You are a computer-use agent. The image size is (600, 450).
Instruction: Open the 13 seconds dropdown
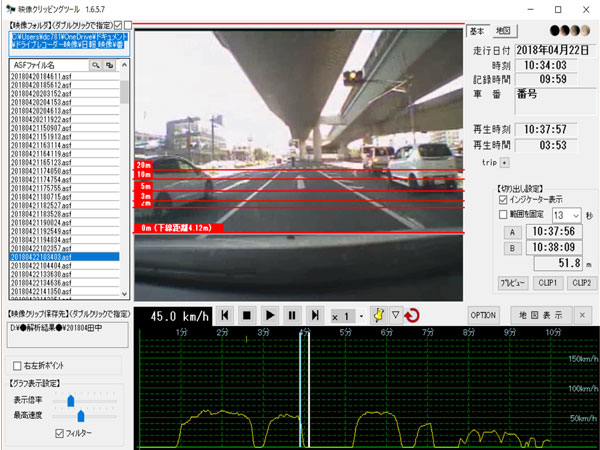[576, 216]
